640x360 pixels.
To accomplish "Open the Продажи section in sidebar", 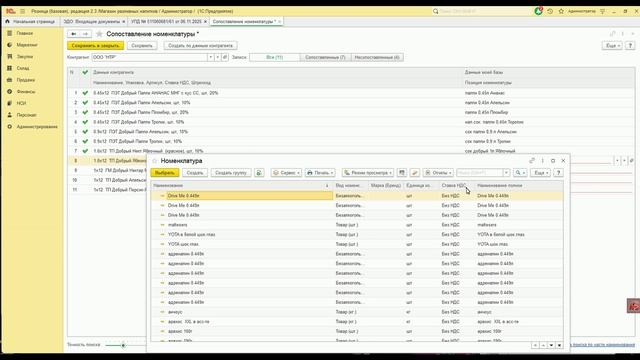I will (x=25, y=80).
